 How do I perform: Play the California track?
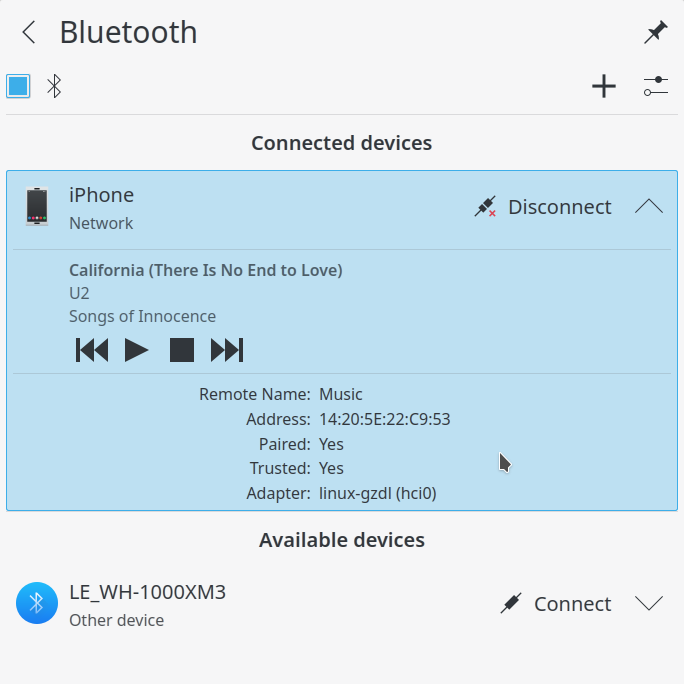[137, 350]
